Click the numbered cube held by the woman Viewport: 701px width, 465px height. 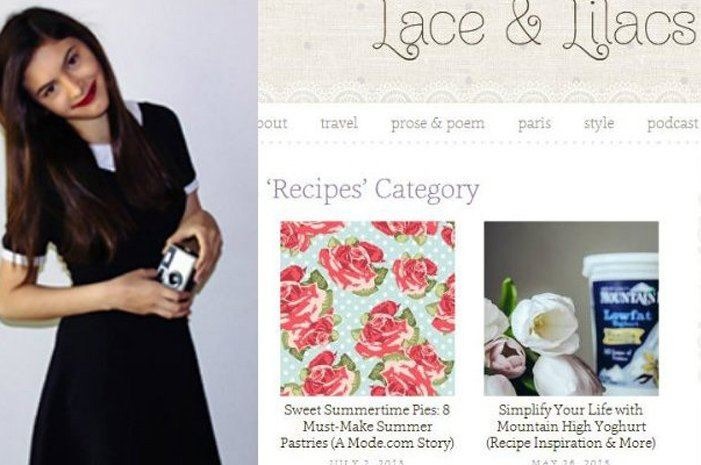[x=177, y=268]
